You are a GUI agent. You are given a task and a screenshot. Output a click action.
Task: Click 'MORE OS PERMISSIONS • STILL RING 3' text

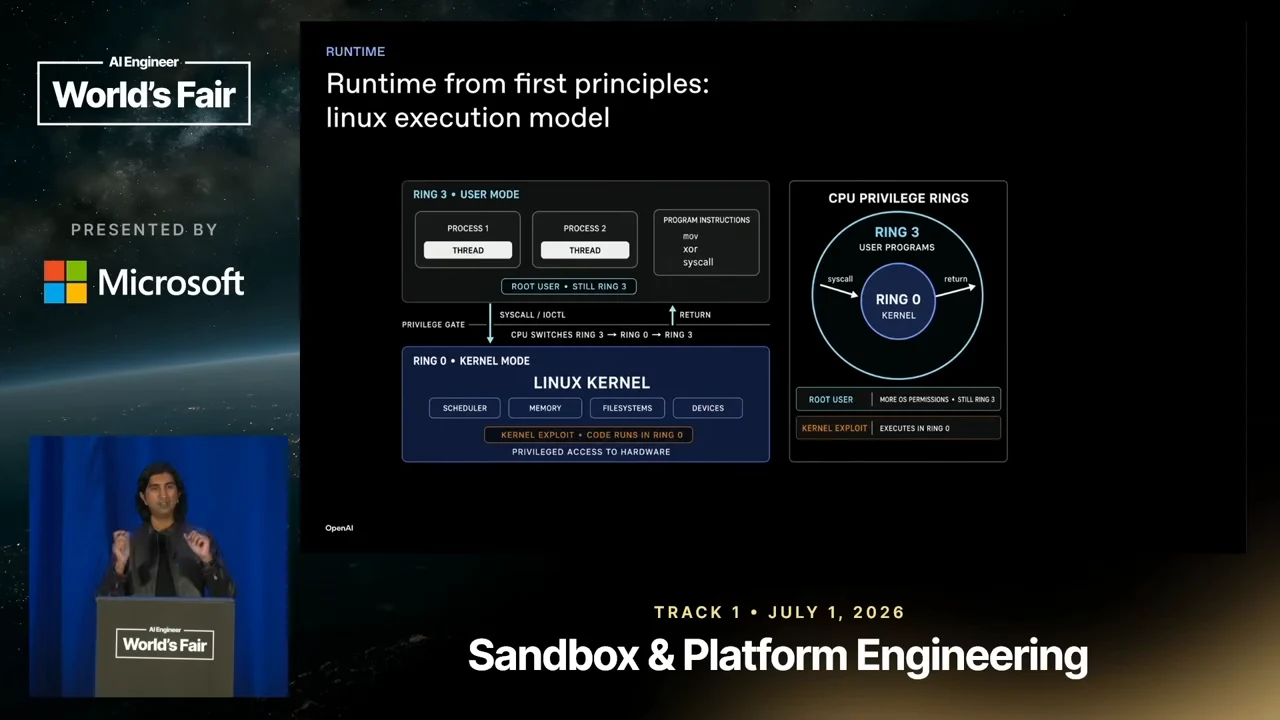coord(937,399)
